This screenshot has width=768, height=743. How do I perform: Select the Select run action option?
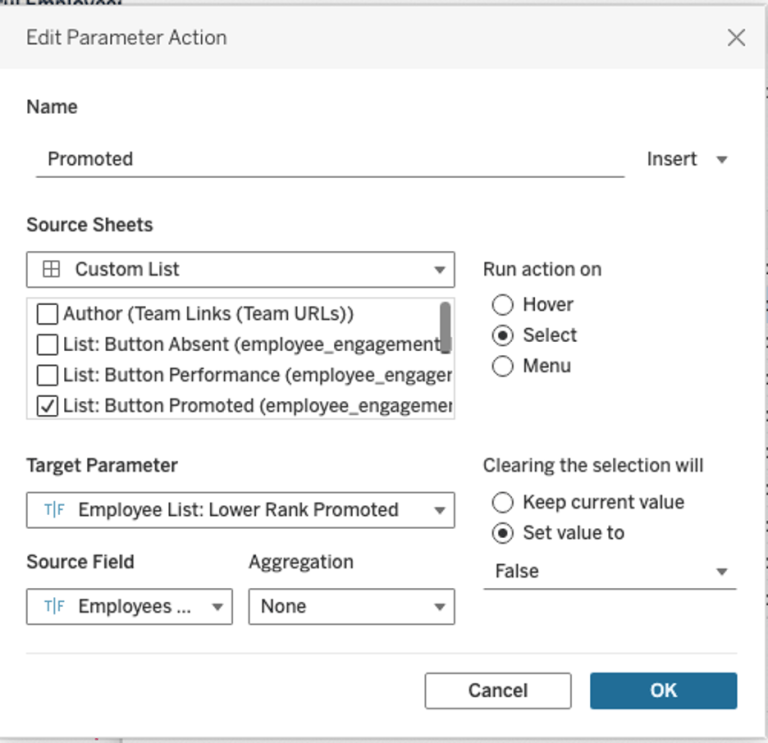[503, 336]
